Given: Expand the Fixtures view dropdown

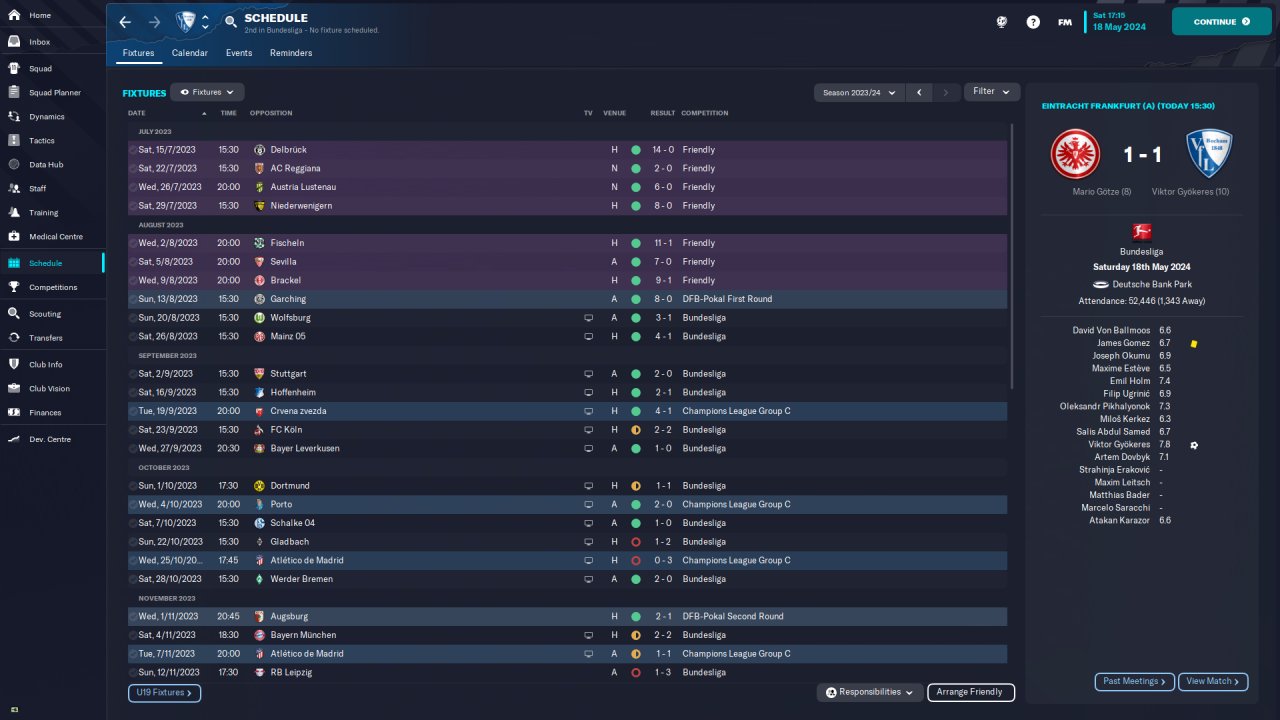Looking at the screenshot, I should coord(207,92).
